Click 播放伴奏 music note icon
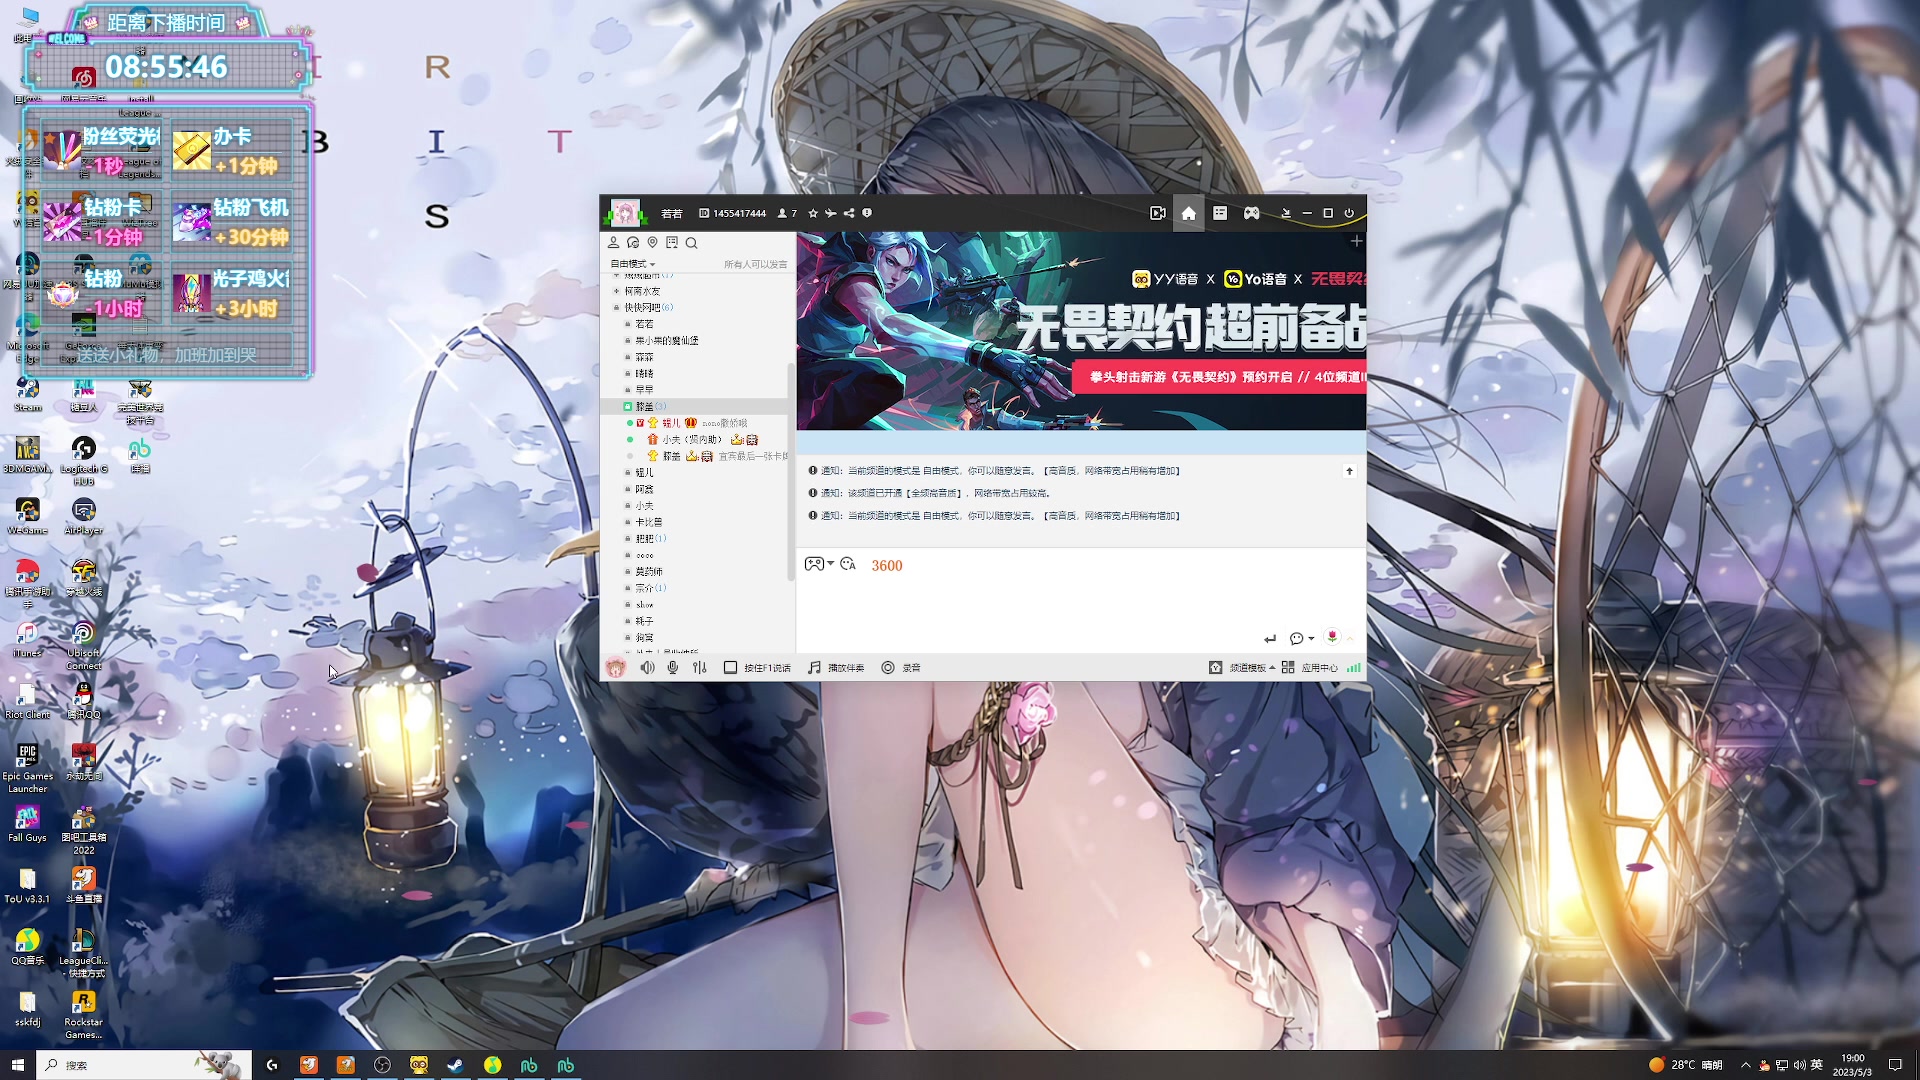Viewport: 1920px width, 1080px height. (814, 668)
